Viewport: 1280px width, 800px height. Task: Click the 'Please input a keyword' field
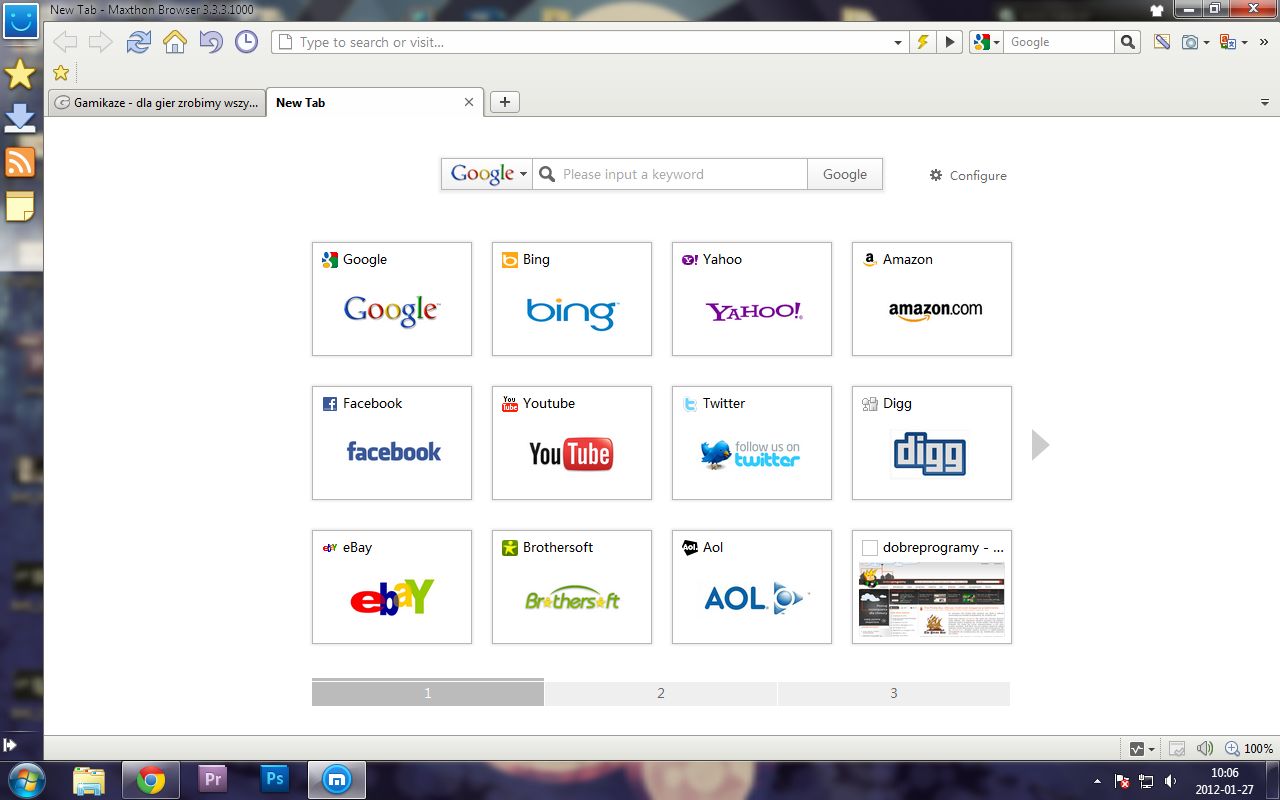tap(670, 174)
